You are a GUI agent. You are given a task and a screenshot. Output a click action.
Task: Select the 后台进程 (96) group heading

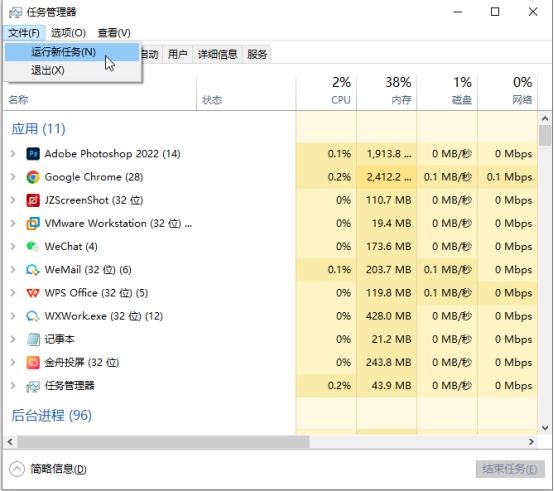52,415
